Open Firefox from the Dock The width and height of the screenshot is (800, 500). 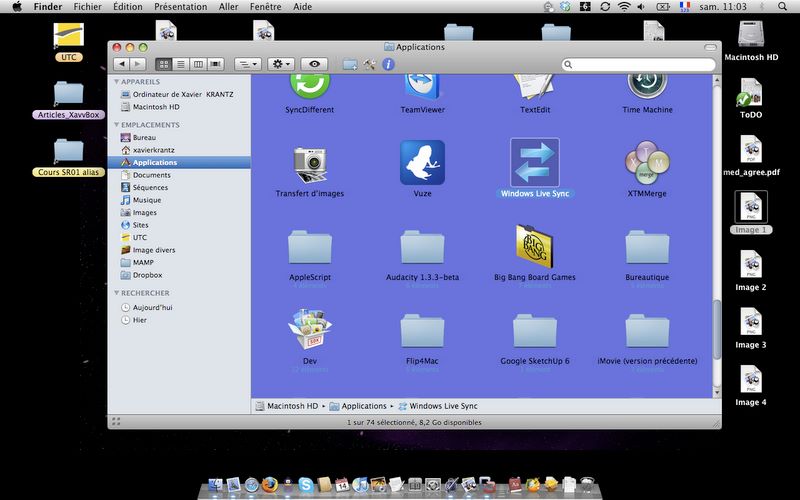tap(270, 484)
